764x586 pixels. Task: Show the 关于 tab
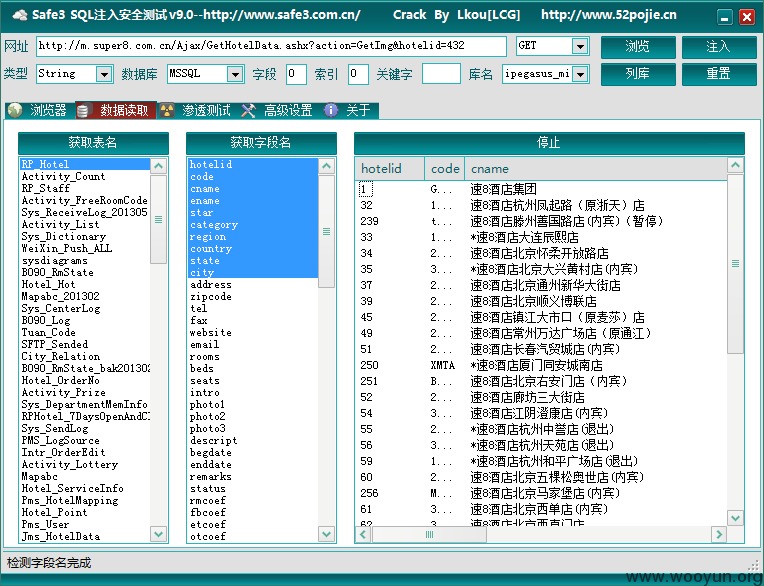point(349,111)
